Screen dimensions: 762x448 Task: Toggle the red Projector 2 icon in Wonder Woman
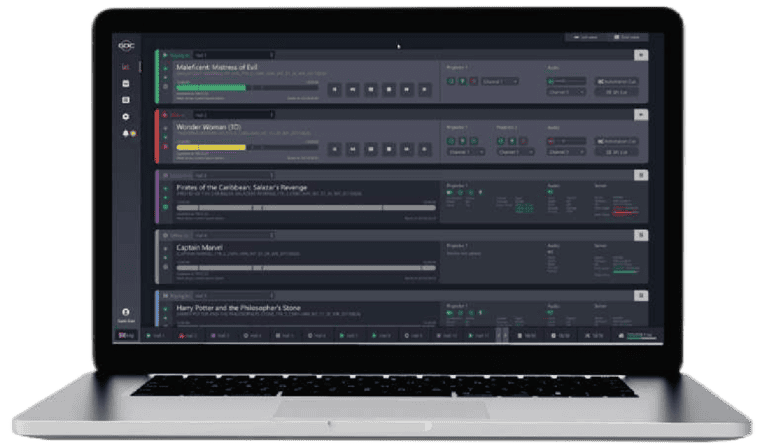(523, 141)
